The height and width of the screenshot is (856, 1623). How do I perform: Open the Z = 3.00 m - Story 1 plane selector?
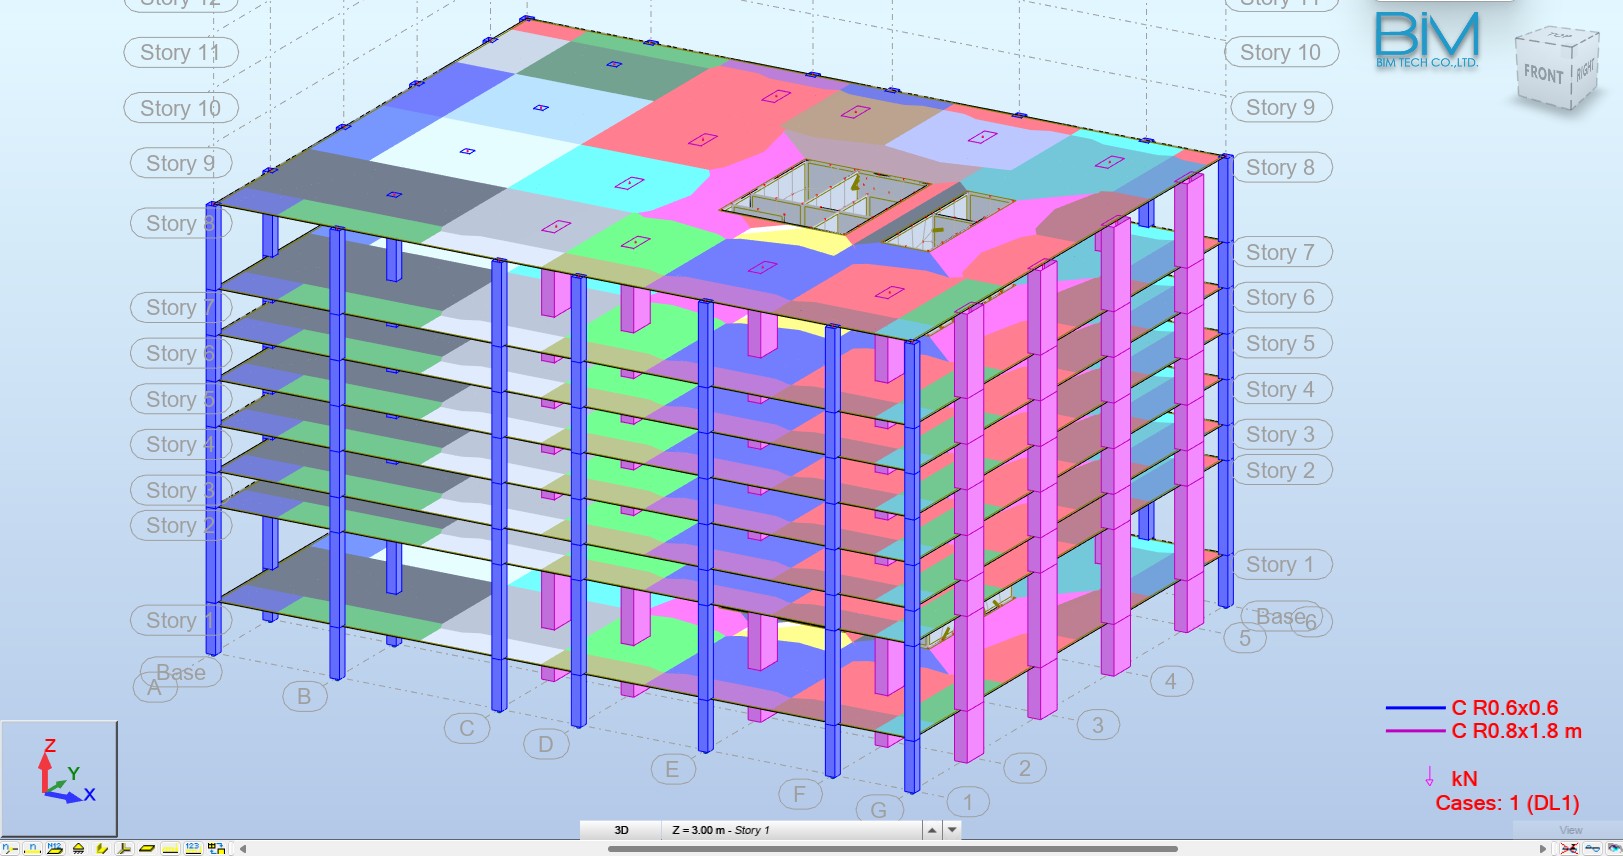[792, 830]
